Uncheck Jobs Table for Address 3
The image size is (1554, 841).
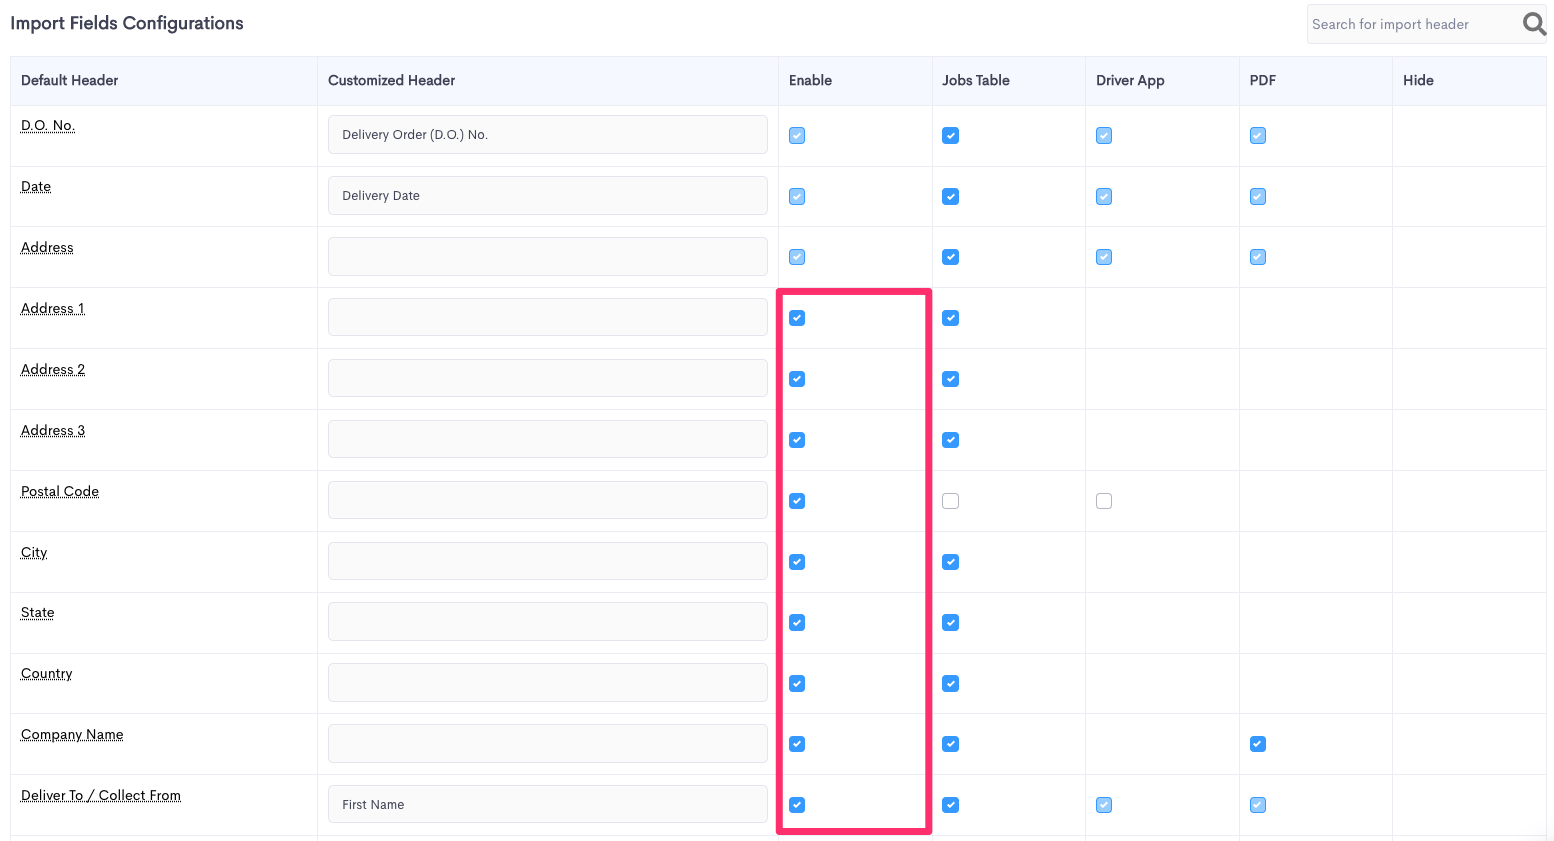coord(950,440)
